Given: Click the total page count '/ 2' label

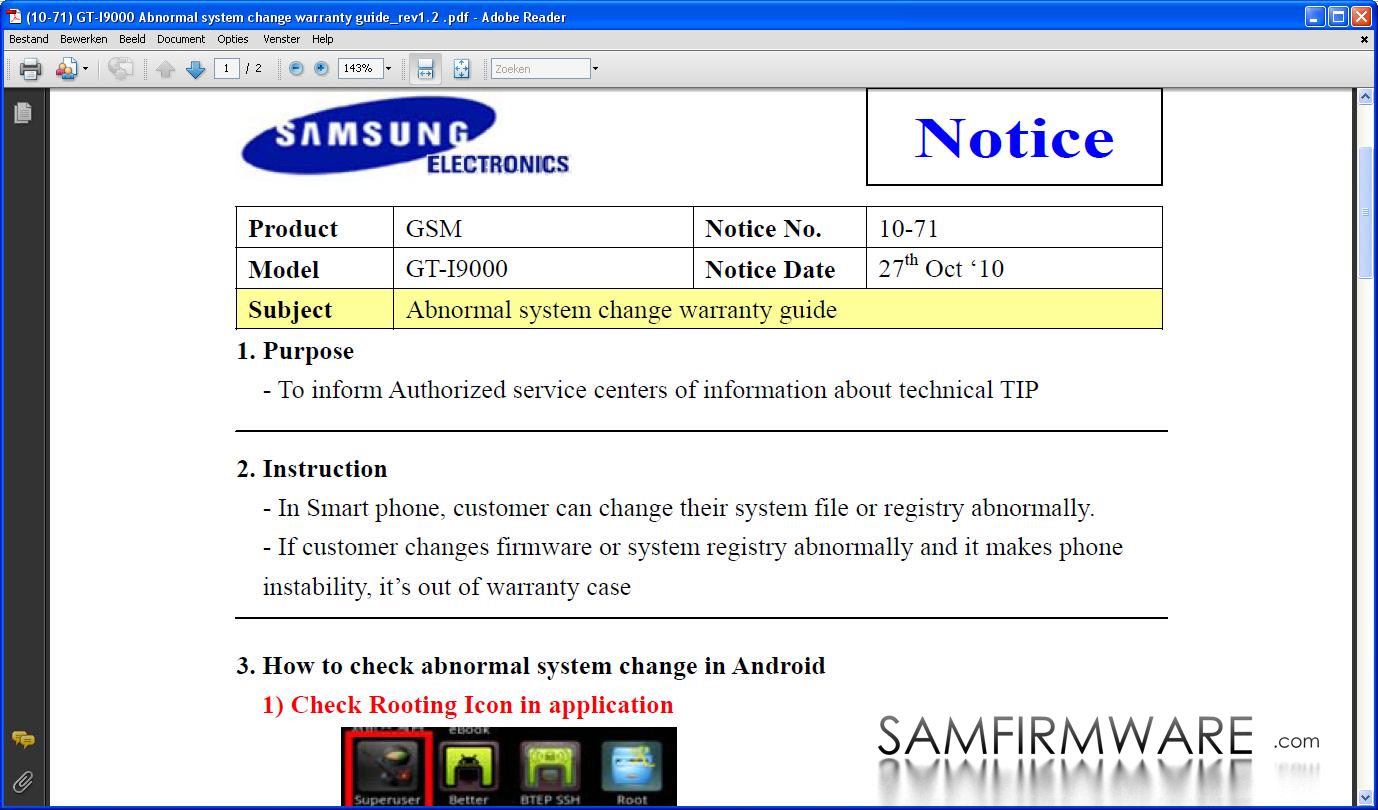Looking at the screenshot, I should coord(254,68).
